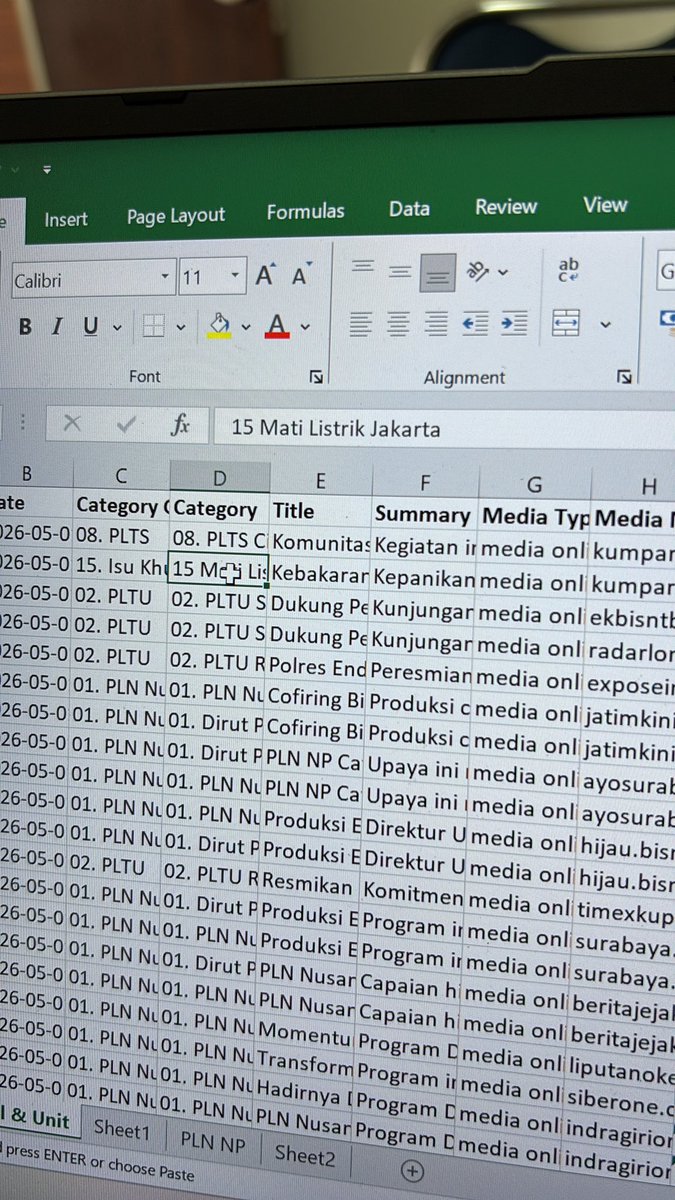Open Underline style dropdown arrow

point(117,328)
